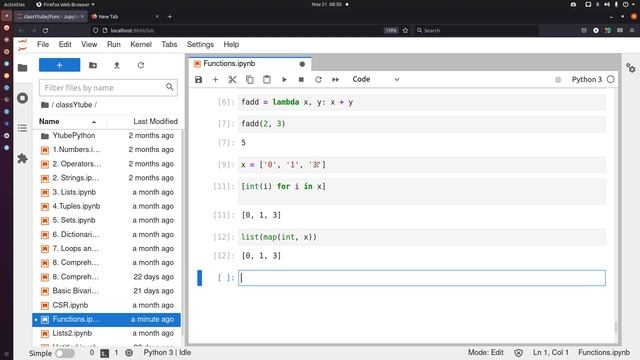Click the blue new launcher plus button

(60, 65)
